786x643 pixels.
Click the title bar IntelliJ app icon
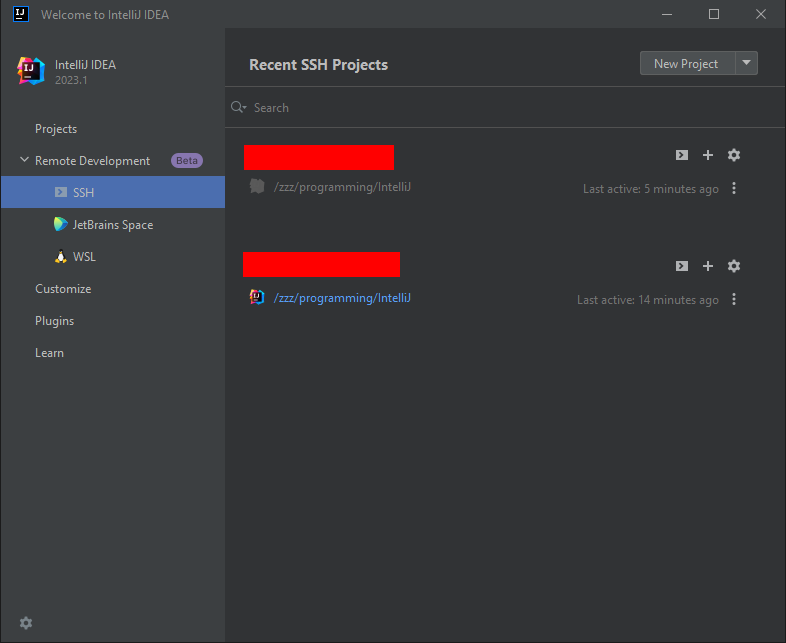click(x=21, y=14)
